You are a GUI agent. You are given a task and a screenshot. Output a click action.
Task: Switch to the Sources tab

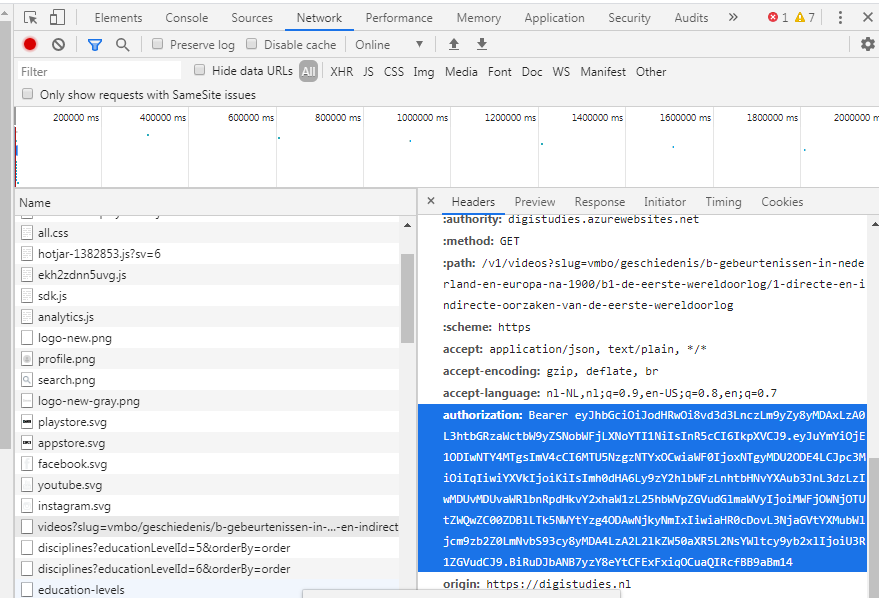[x=252, y=18]
